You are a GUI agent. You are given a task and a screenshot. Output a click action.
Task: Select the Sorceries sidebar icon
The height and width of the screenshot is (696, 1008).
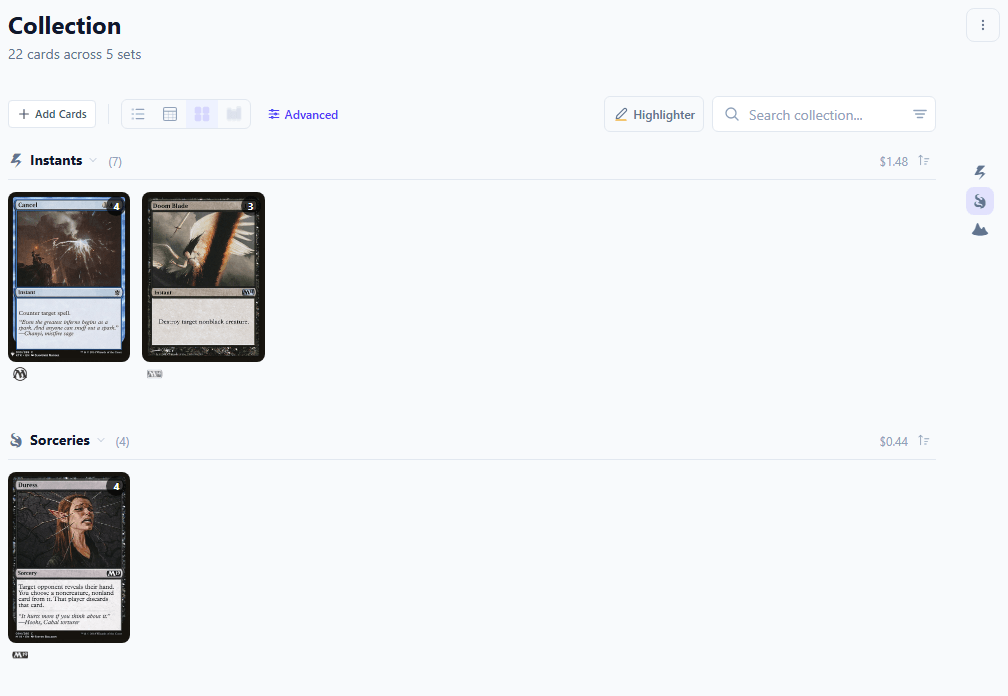[979, 200]
